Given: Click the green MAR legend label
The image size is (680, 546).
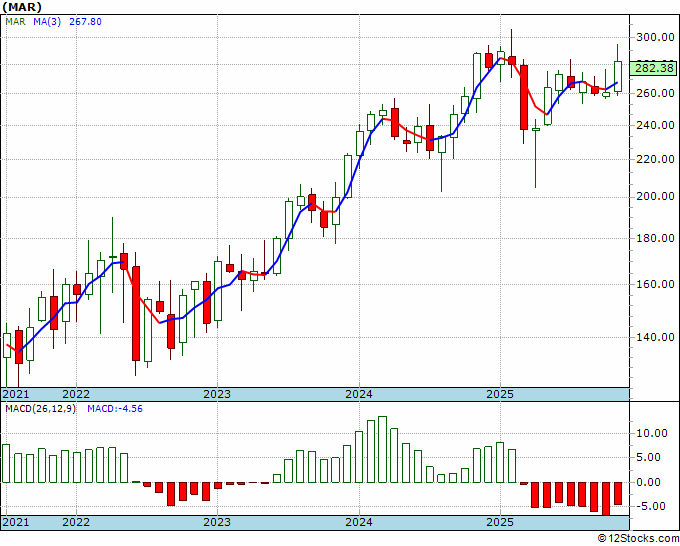Looking at the screenshot, I should (x=15, y=21).
